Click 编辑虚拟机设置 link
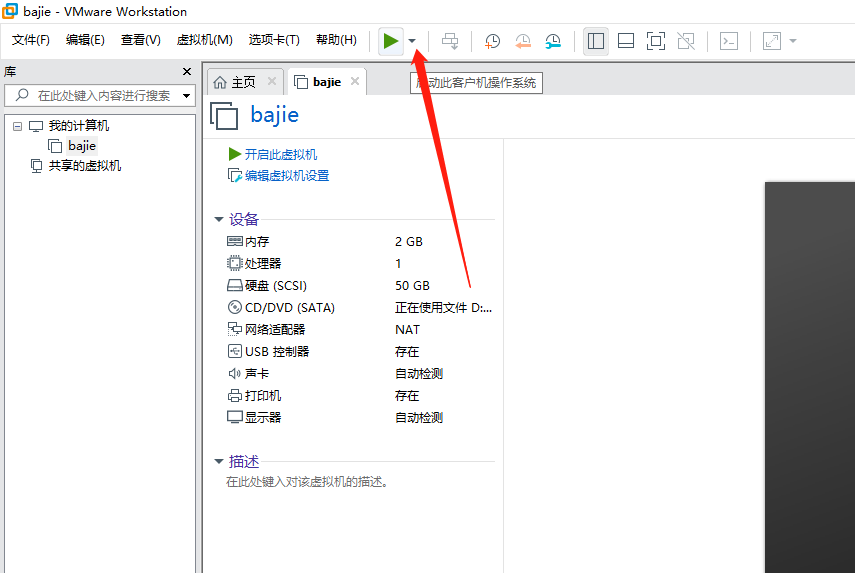Image resolution: width=855 pixels, height=573 pixels. tap(286, 176)
